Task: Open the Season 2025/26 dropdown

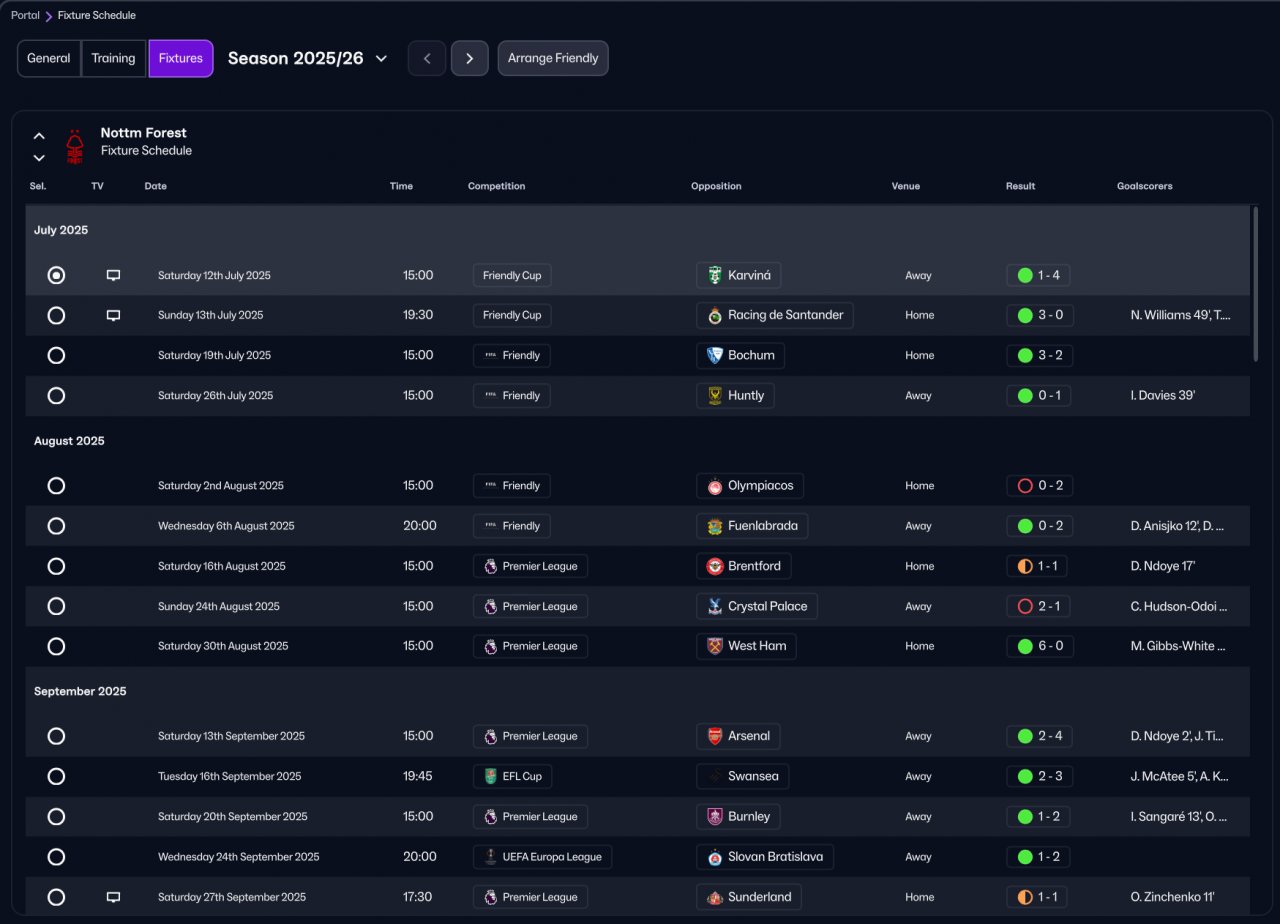Action: pos(307,58)
